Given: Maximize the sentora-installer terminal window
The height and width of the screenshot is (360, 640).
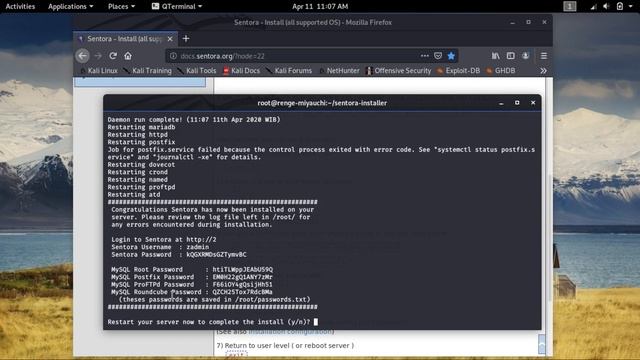Looking at the screenshot, I should point(517,103).
